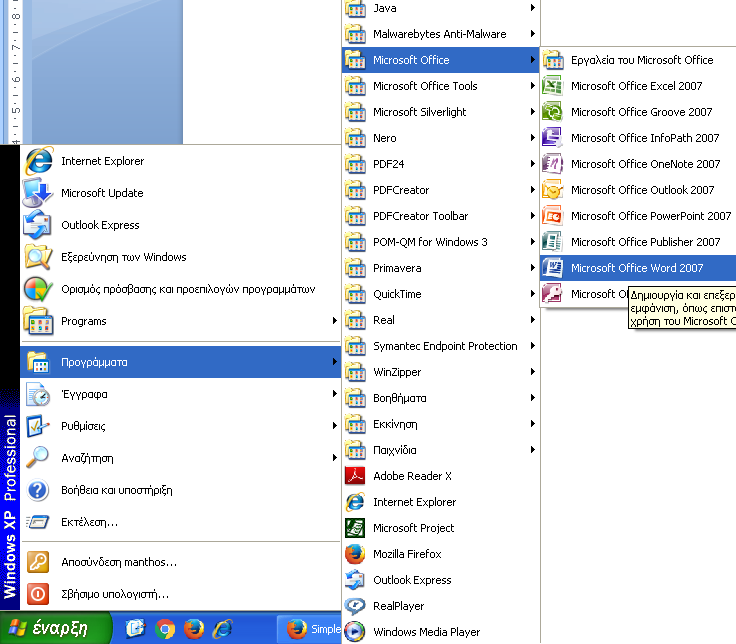Launch Outlook Express from the Programs list
The width and height of the screenshot is (736, 644).
pyautogui.click(x=441, y=580)
